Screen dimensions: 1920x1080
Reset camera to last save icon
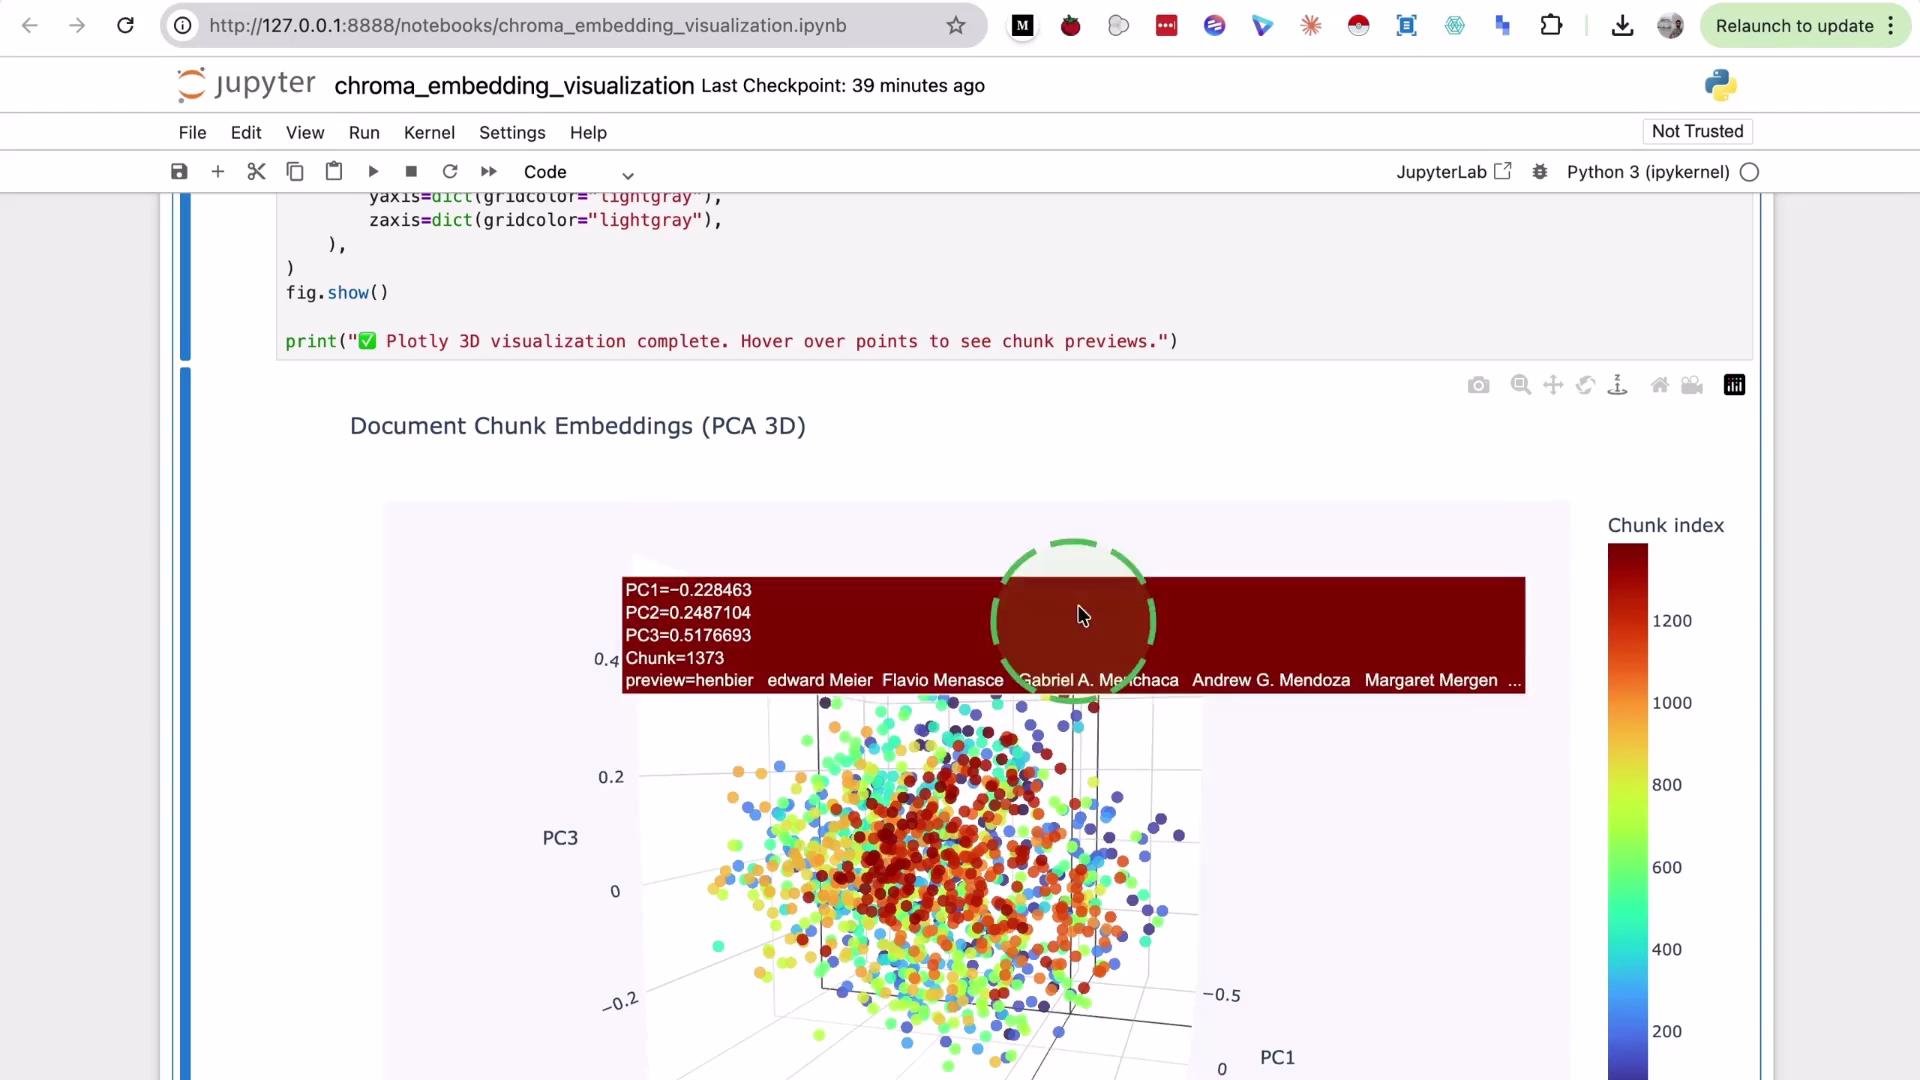[x=1692, y=385]
